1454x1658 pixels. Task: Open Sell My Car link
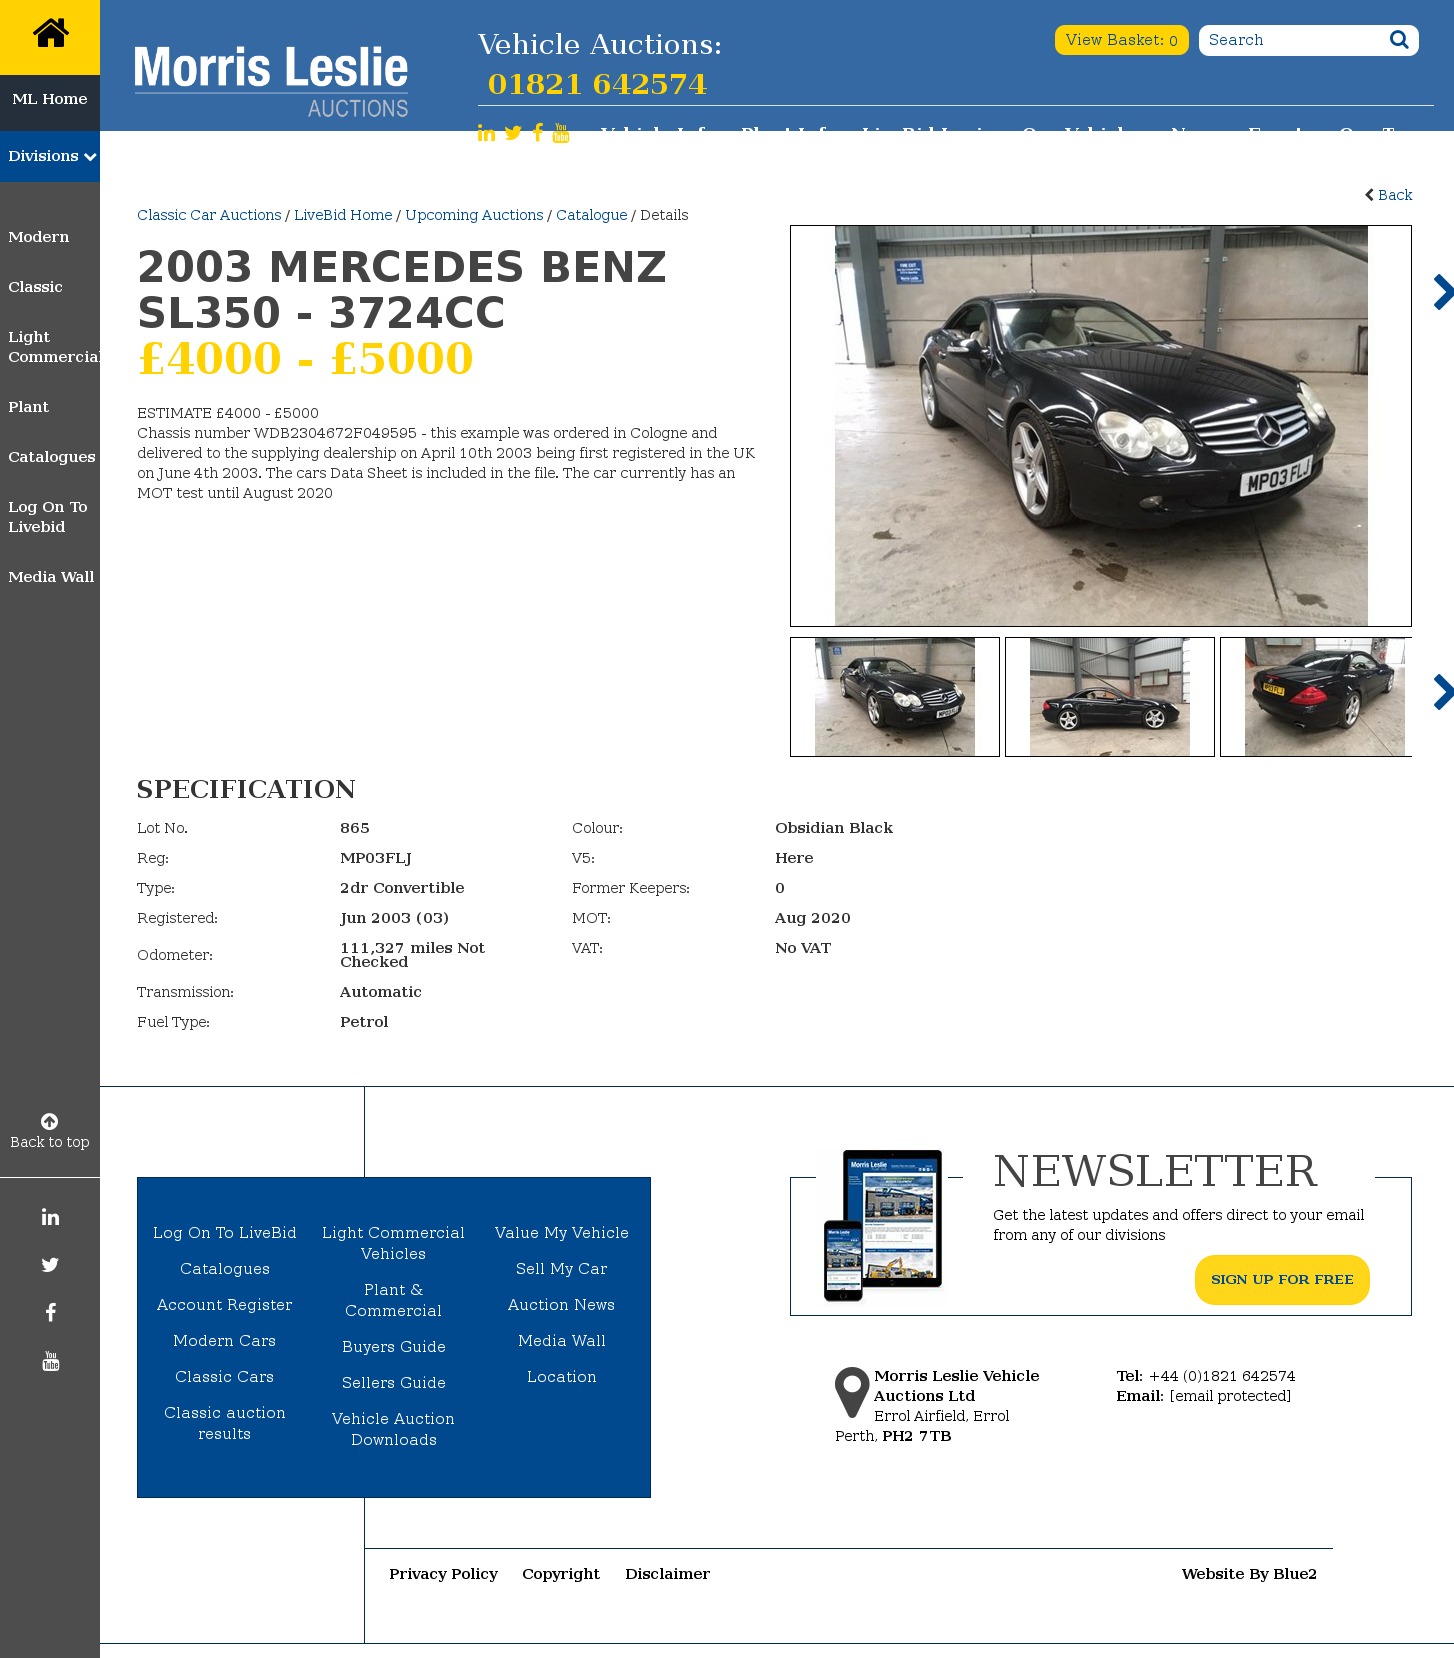tap(562, 1269)
